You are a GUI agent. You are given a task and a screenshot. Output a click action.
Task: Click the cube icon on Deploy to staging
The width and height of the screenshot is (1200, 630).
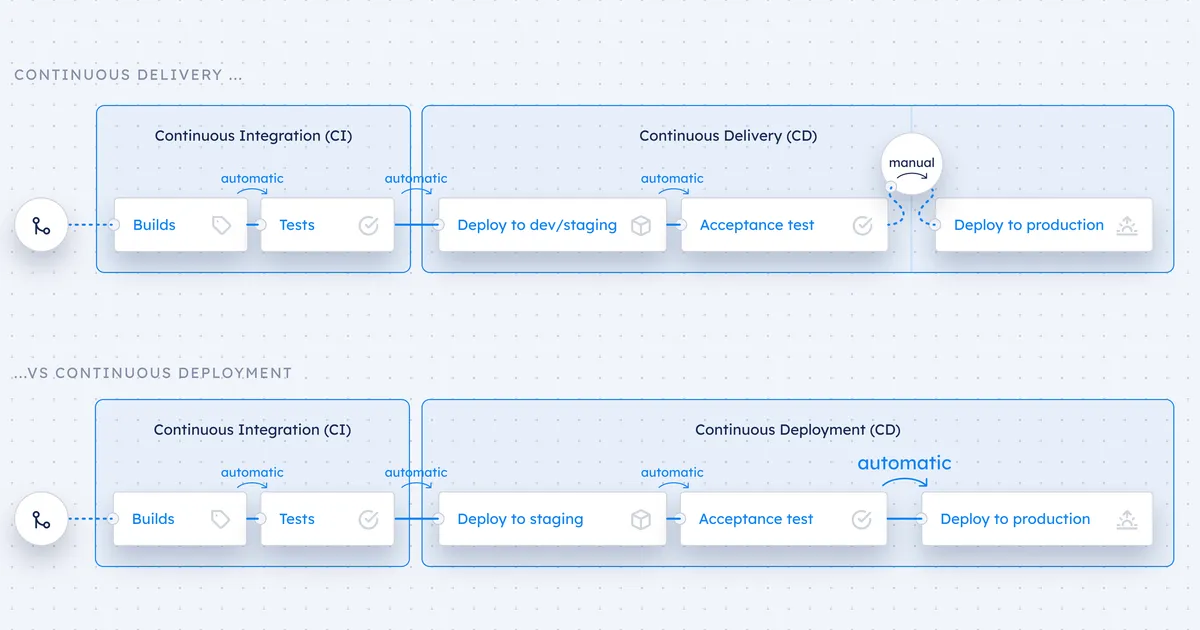[x=641, y=519]
